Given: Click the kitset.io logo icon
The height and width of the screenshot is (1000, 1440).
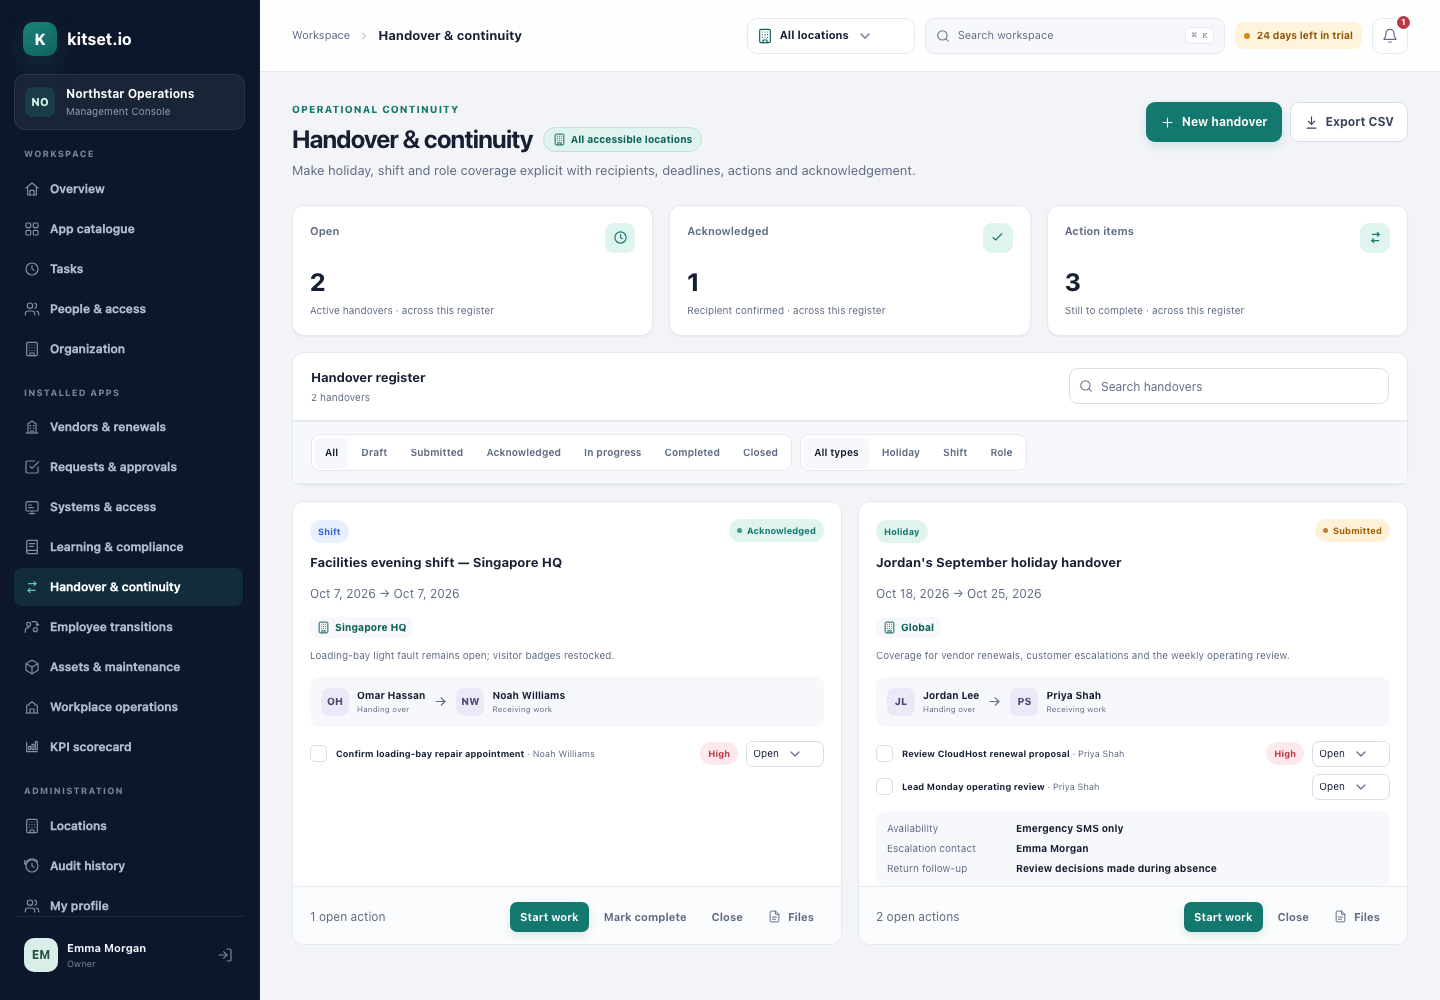Looking at the screenshot, I should coord(40,39).
